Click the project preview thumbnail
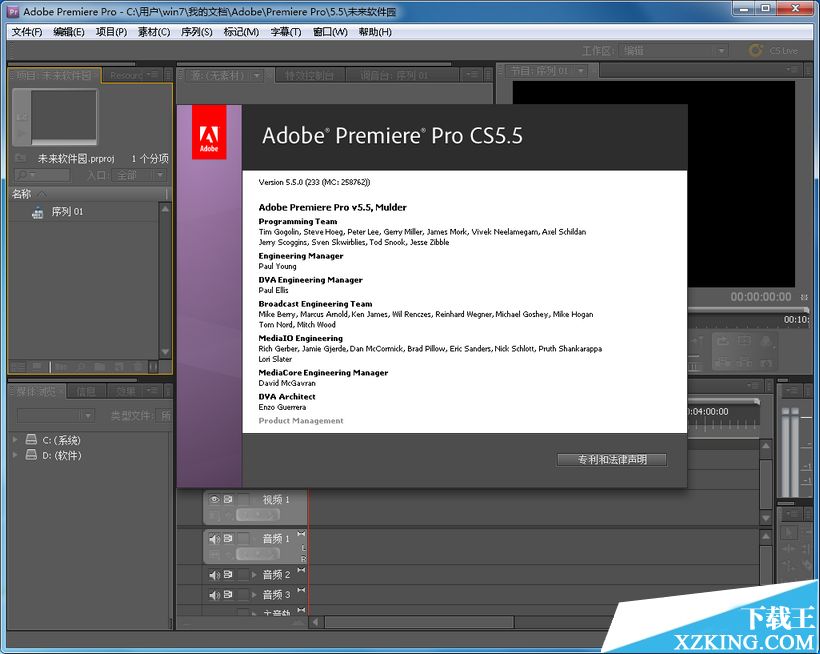This screenshot has width=820, height=654. pos(64,116)
